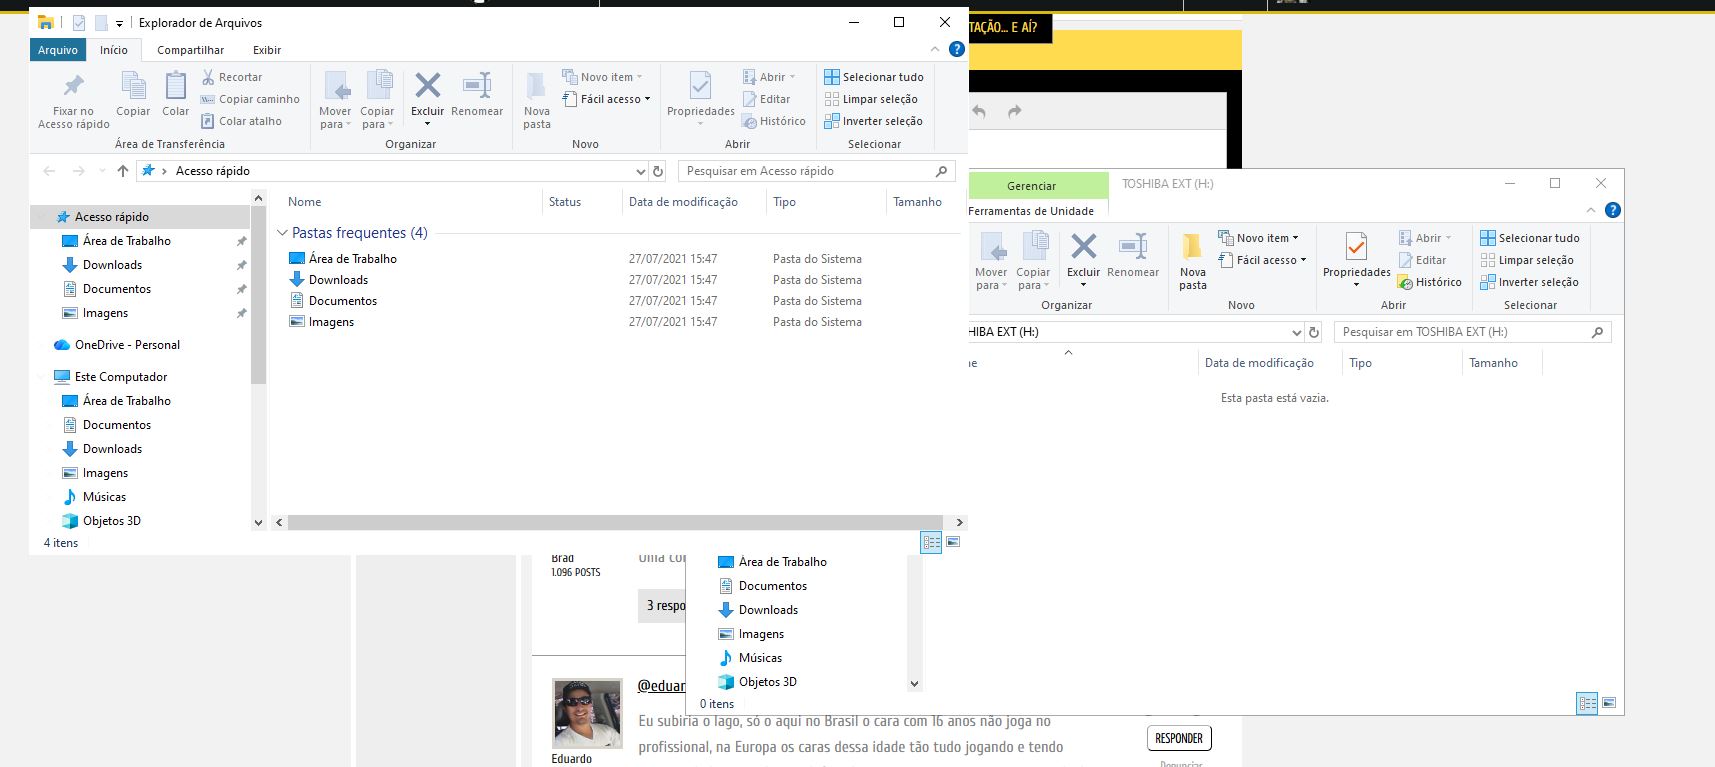
Task: Click the Fixar no Acesso rápido pin icon
Action: click(73, 87)
